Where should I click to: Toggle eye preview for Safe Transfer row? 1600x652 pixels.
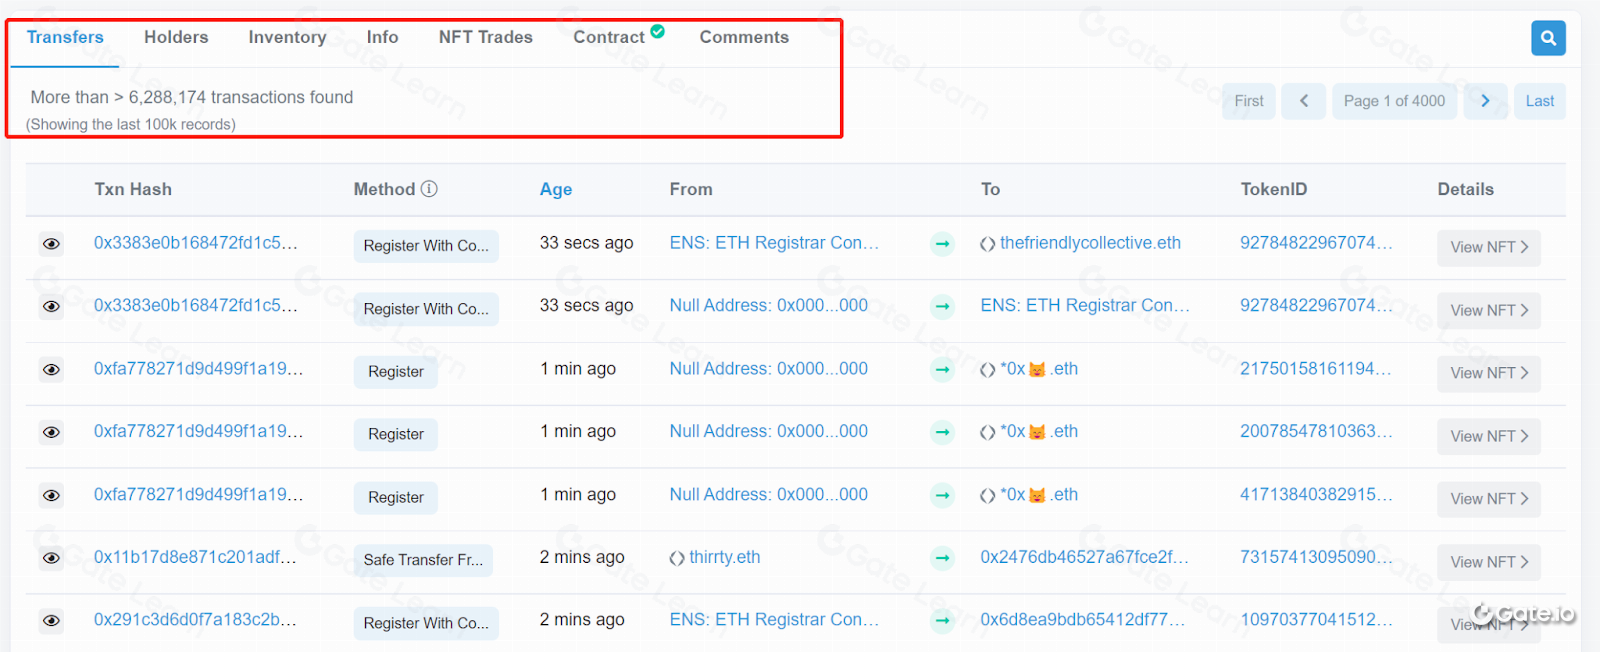(x=51, y=558)
